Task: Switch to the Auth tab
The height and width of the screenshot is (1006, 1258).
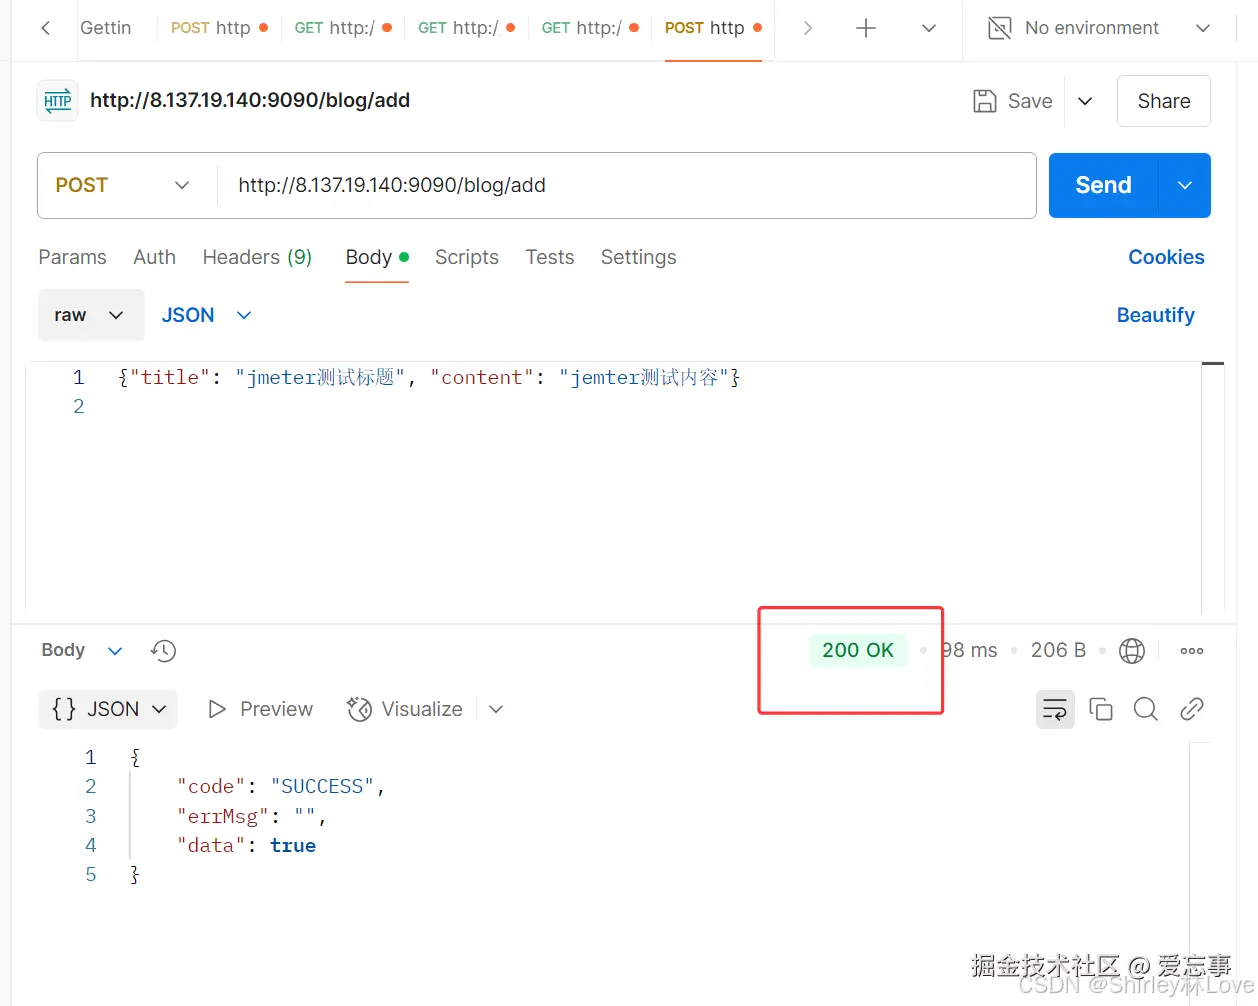Action: tap(154, 257)
